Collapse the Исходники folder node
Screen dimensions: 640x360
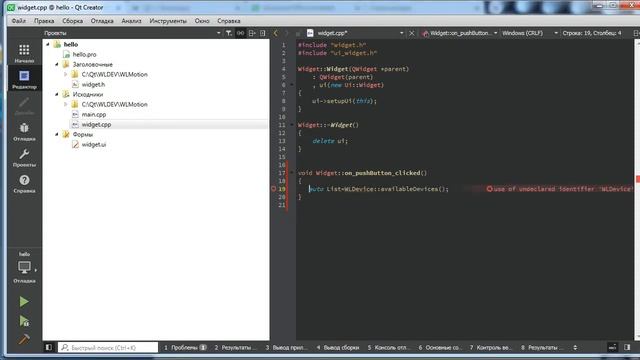(x=57, y=94)
